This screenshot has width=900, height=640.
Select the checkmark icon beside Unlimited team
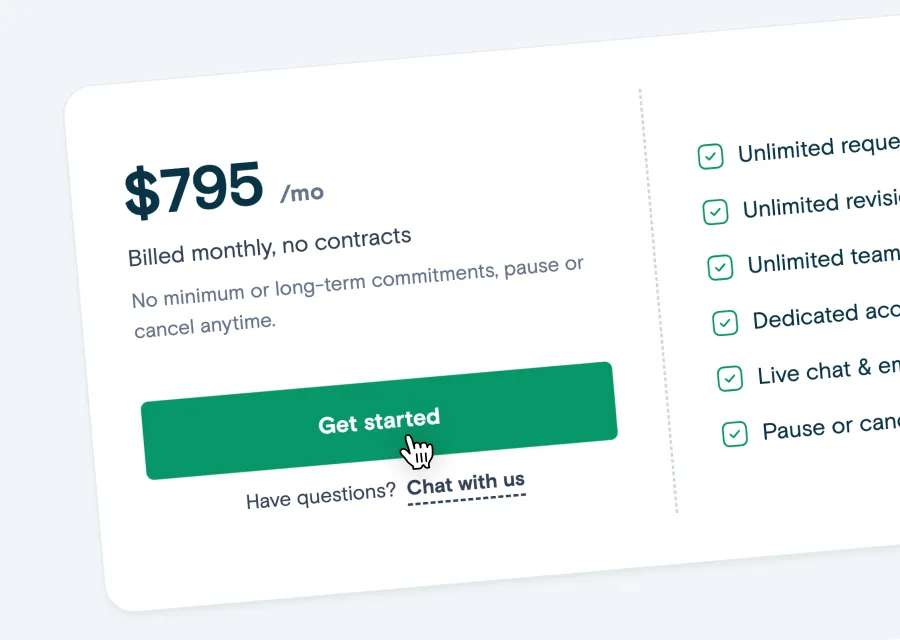coord(721,268)
